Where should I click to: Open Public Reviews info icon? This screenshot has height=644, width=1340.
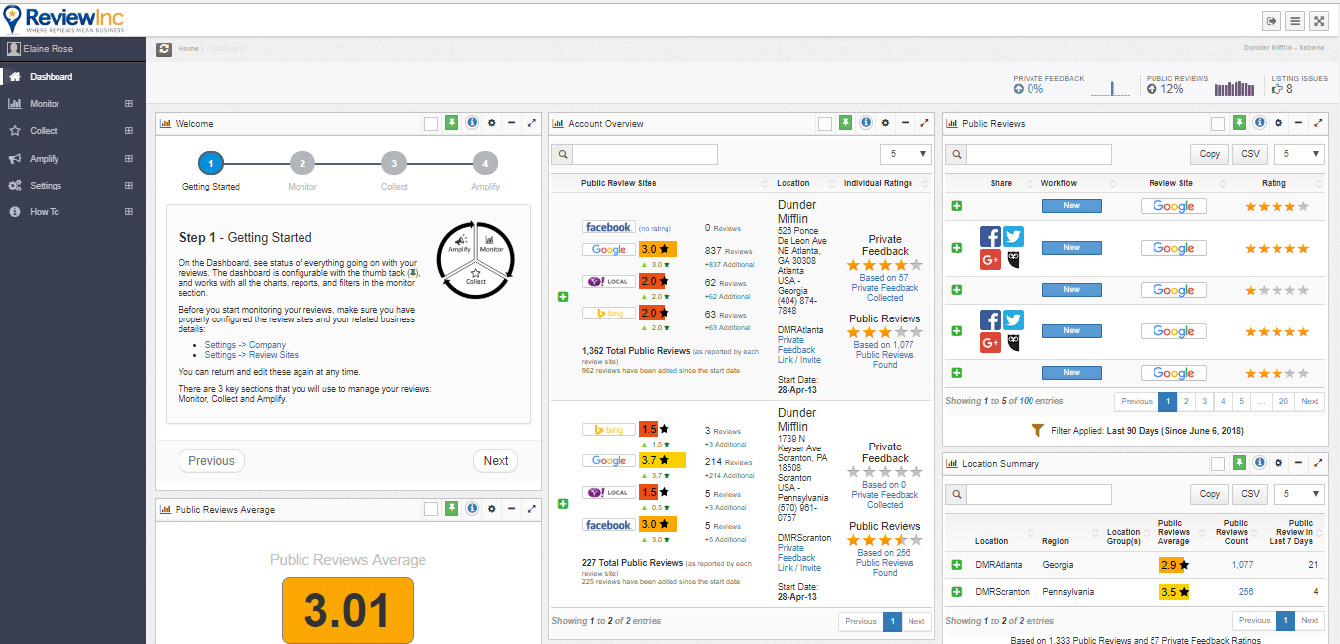click(x=1258, y=123)
